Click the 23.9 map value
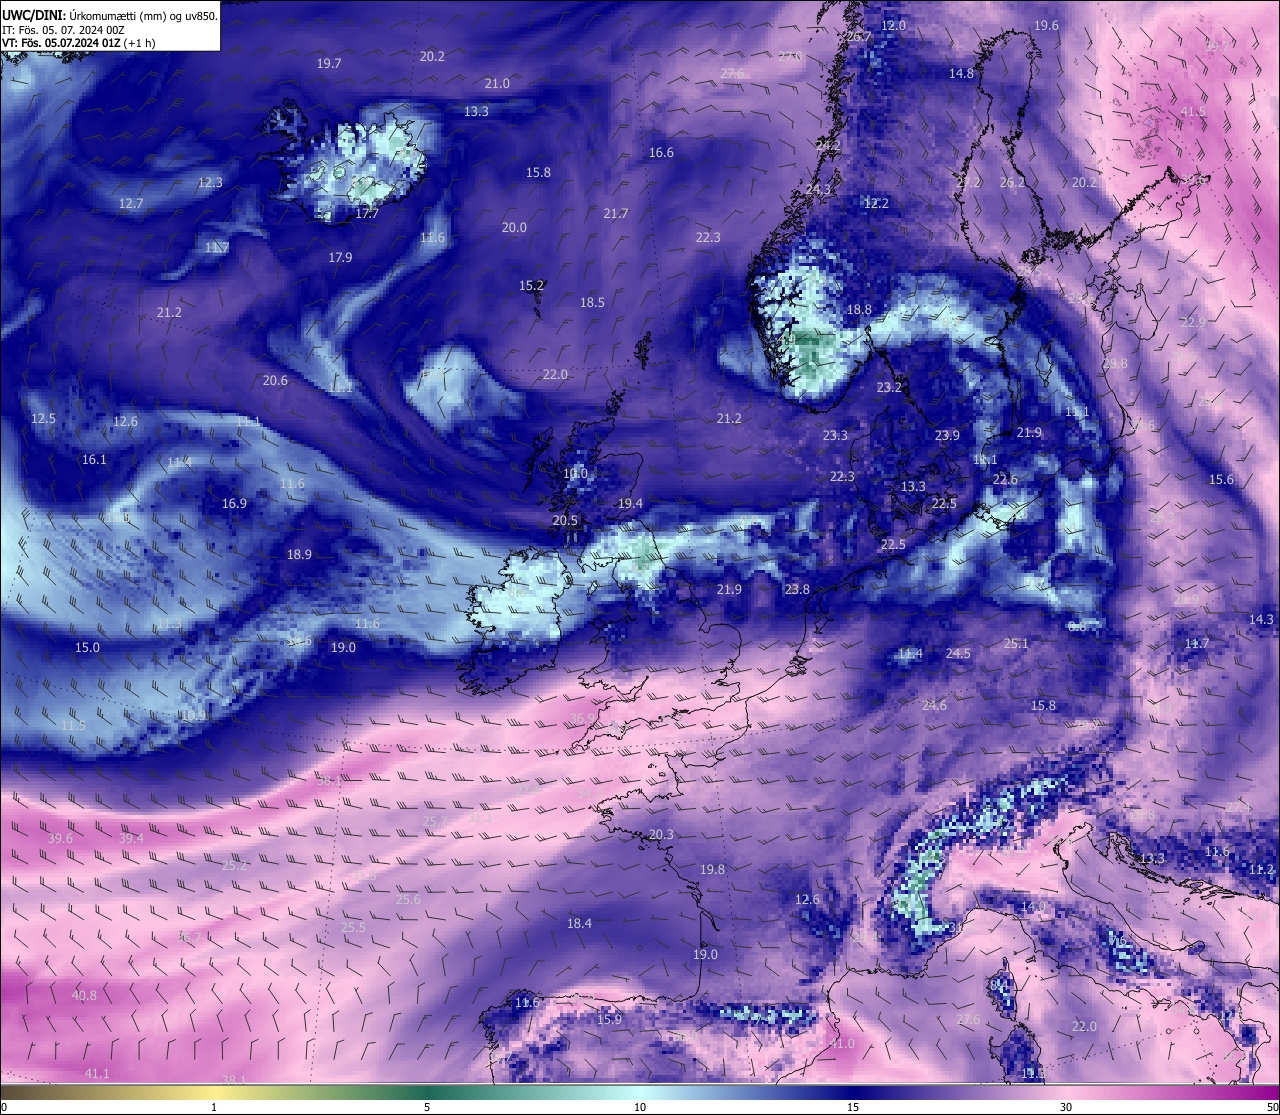This screenshot has height=1115, width=1280. coord(947,435)
